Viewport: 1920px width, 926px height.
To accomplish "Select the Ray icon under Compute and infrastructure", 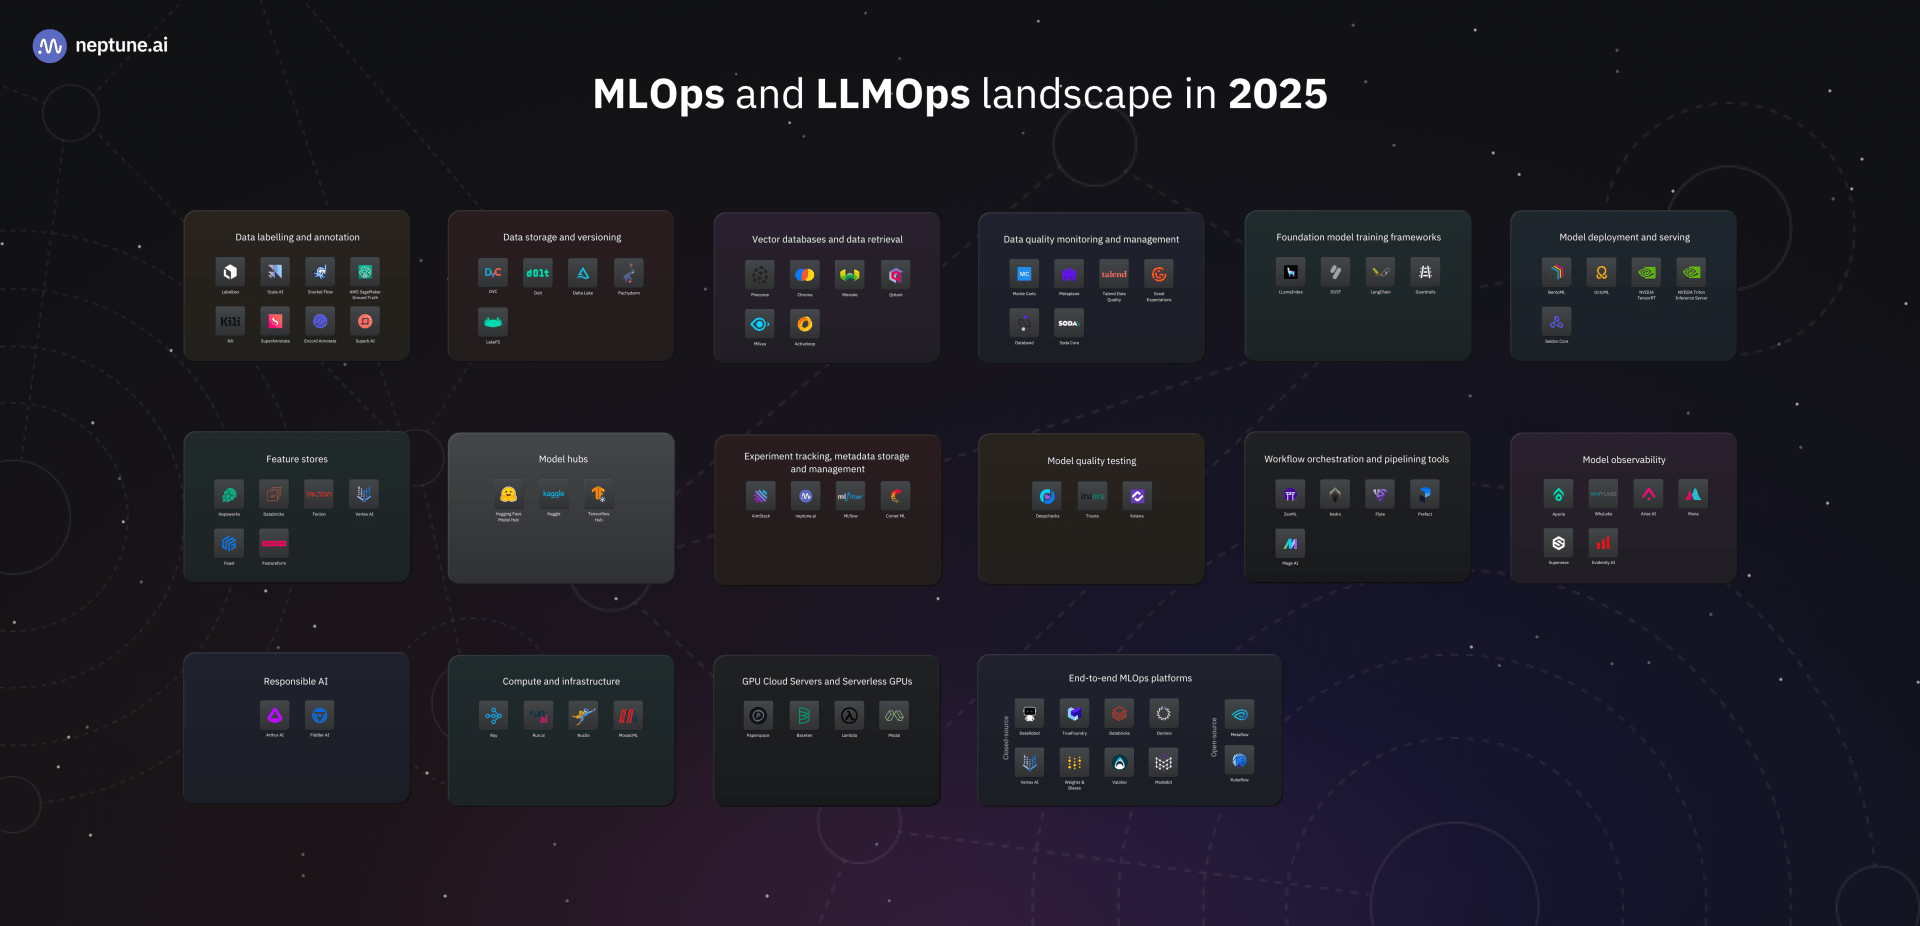I will [493, 714].
